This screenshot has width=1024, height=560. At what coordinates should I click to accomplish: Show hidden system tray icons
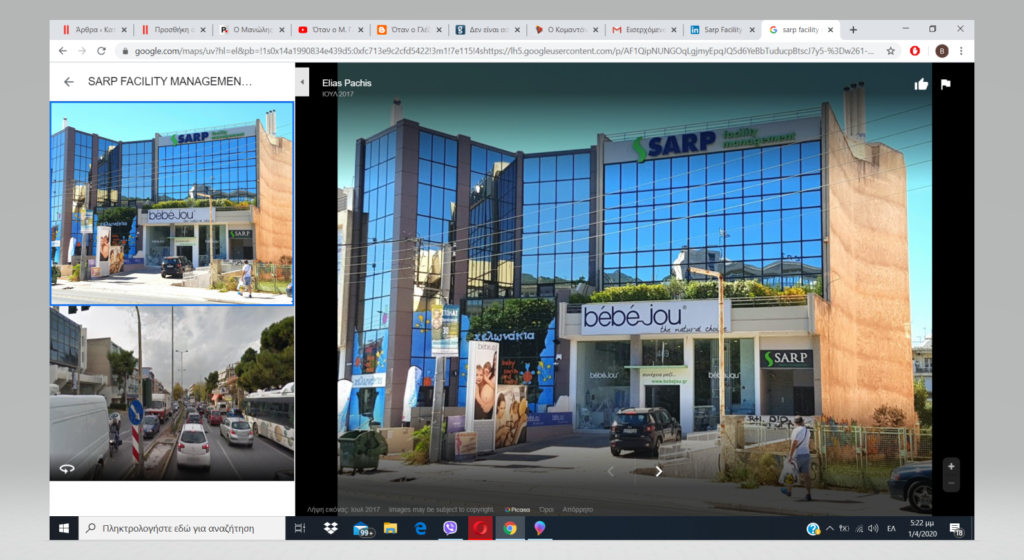point(829,528)
